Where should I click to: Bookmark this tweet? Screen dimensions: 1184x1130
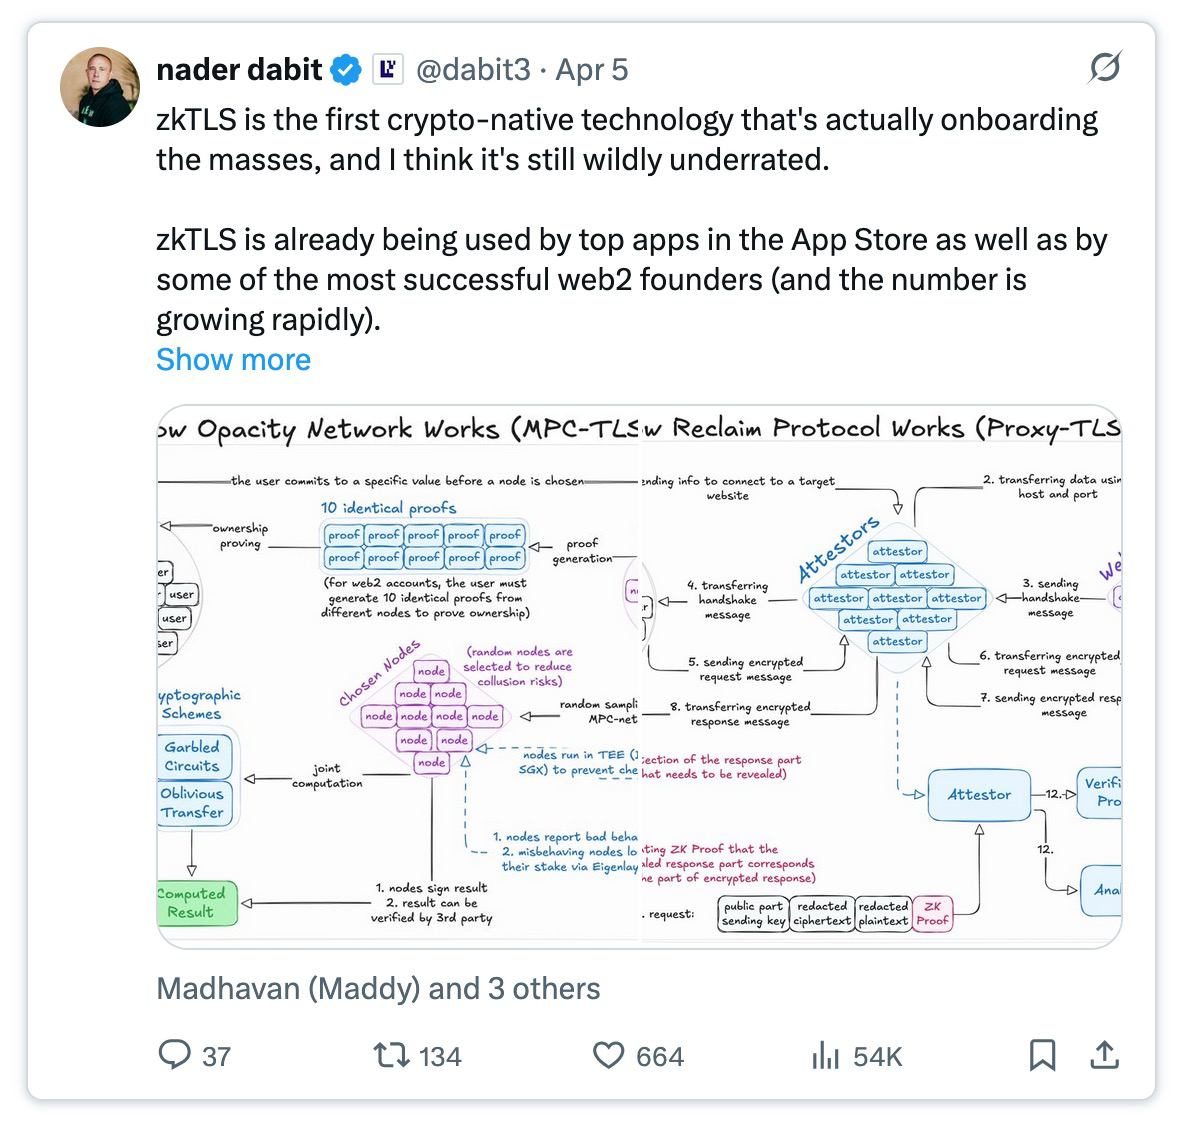click(1042, 1054)
